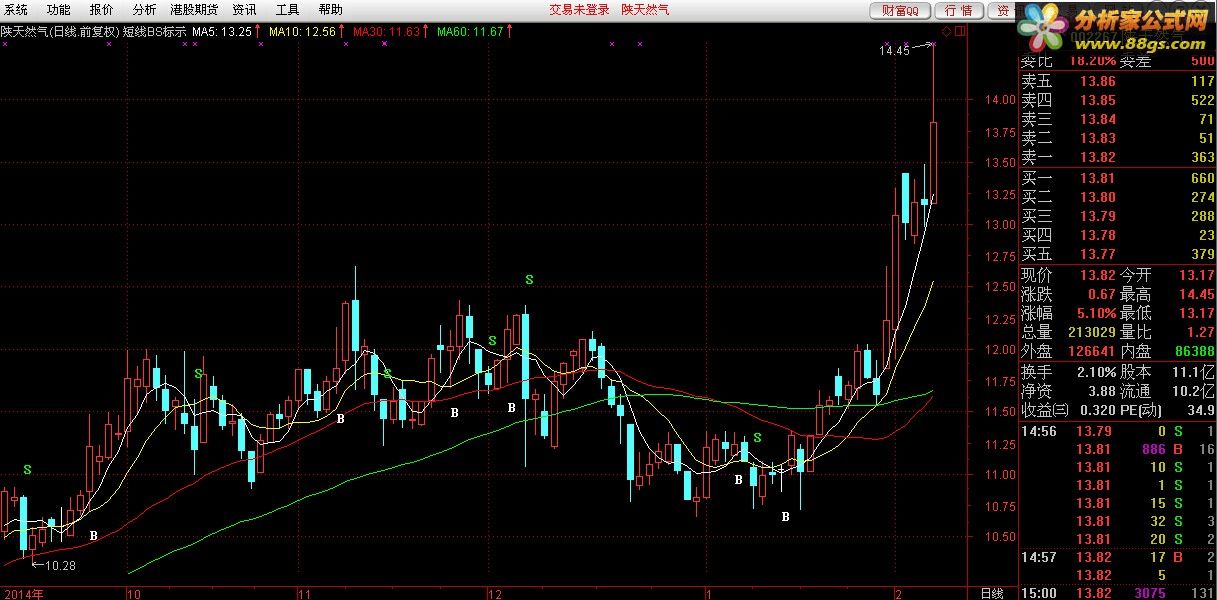The width and height of the screenshot is (1217, 600).
Task: Click the 外盘 126641 value
Action: 1091,351
